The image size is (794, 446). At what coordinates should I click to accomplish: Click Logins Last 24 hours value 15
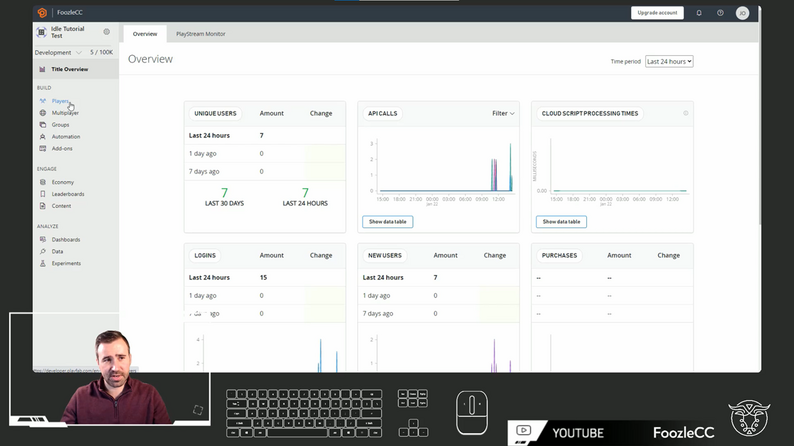[x=263, y=278]
